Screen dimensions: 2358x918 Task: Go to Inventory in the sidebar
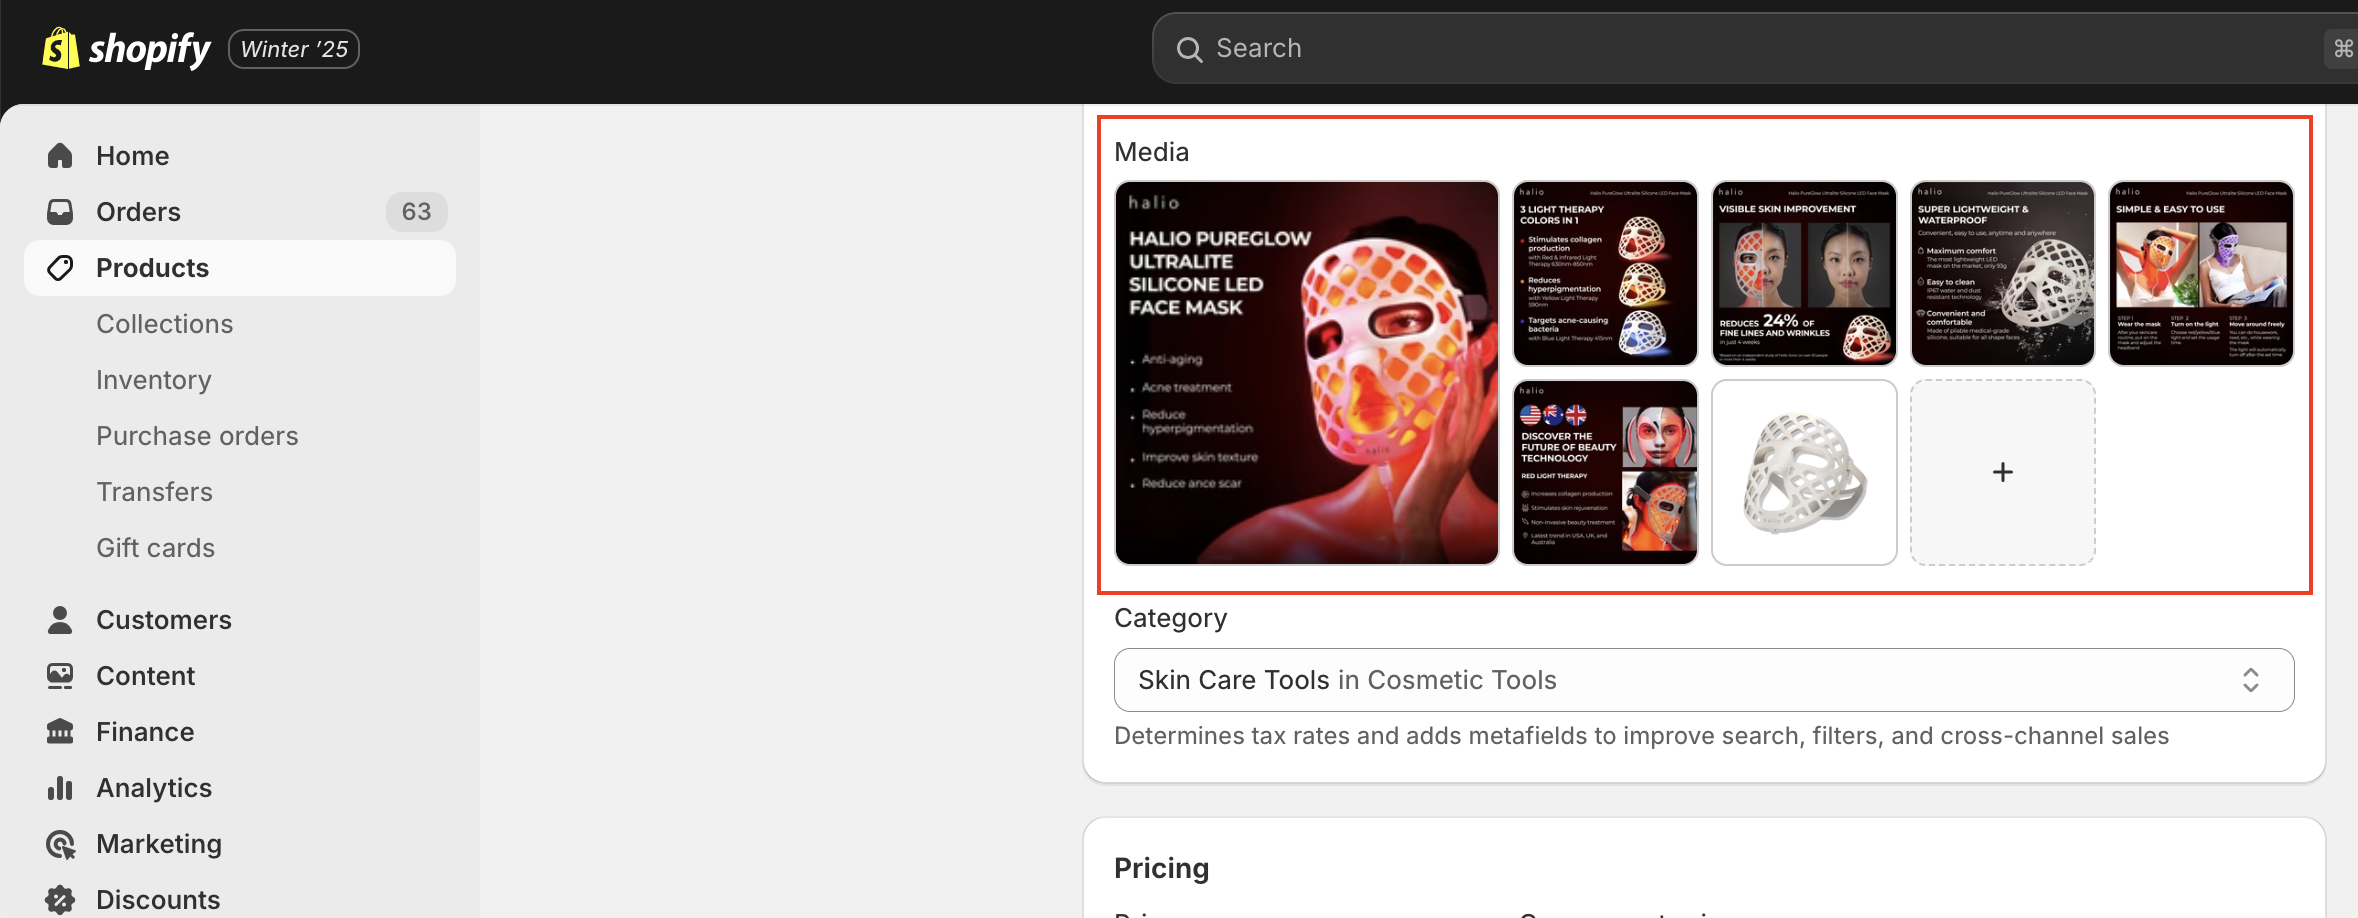pyautogui.click(x=154, y=380)
